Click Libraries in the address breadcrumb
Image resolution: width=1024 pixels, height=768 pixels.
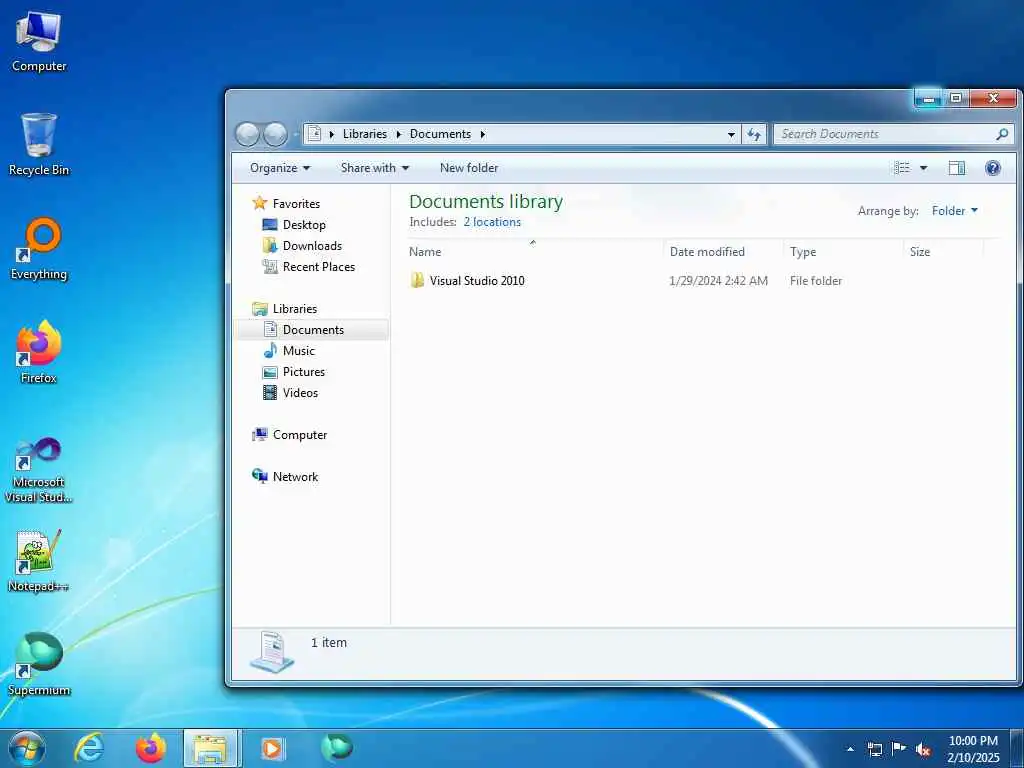click(x=364, y=134)
